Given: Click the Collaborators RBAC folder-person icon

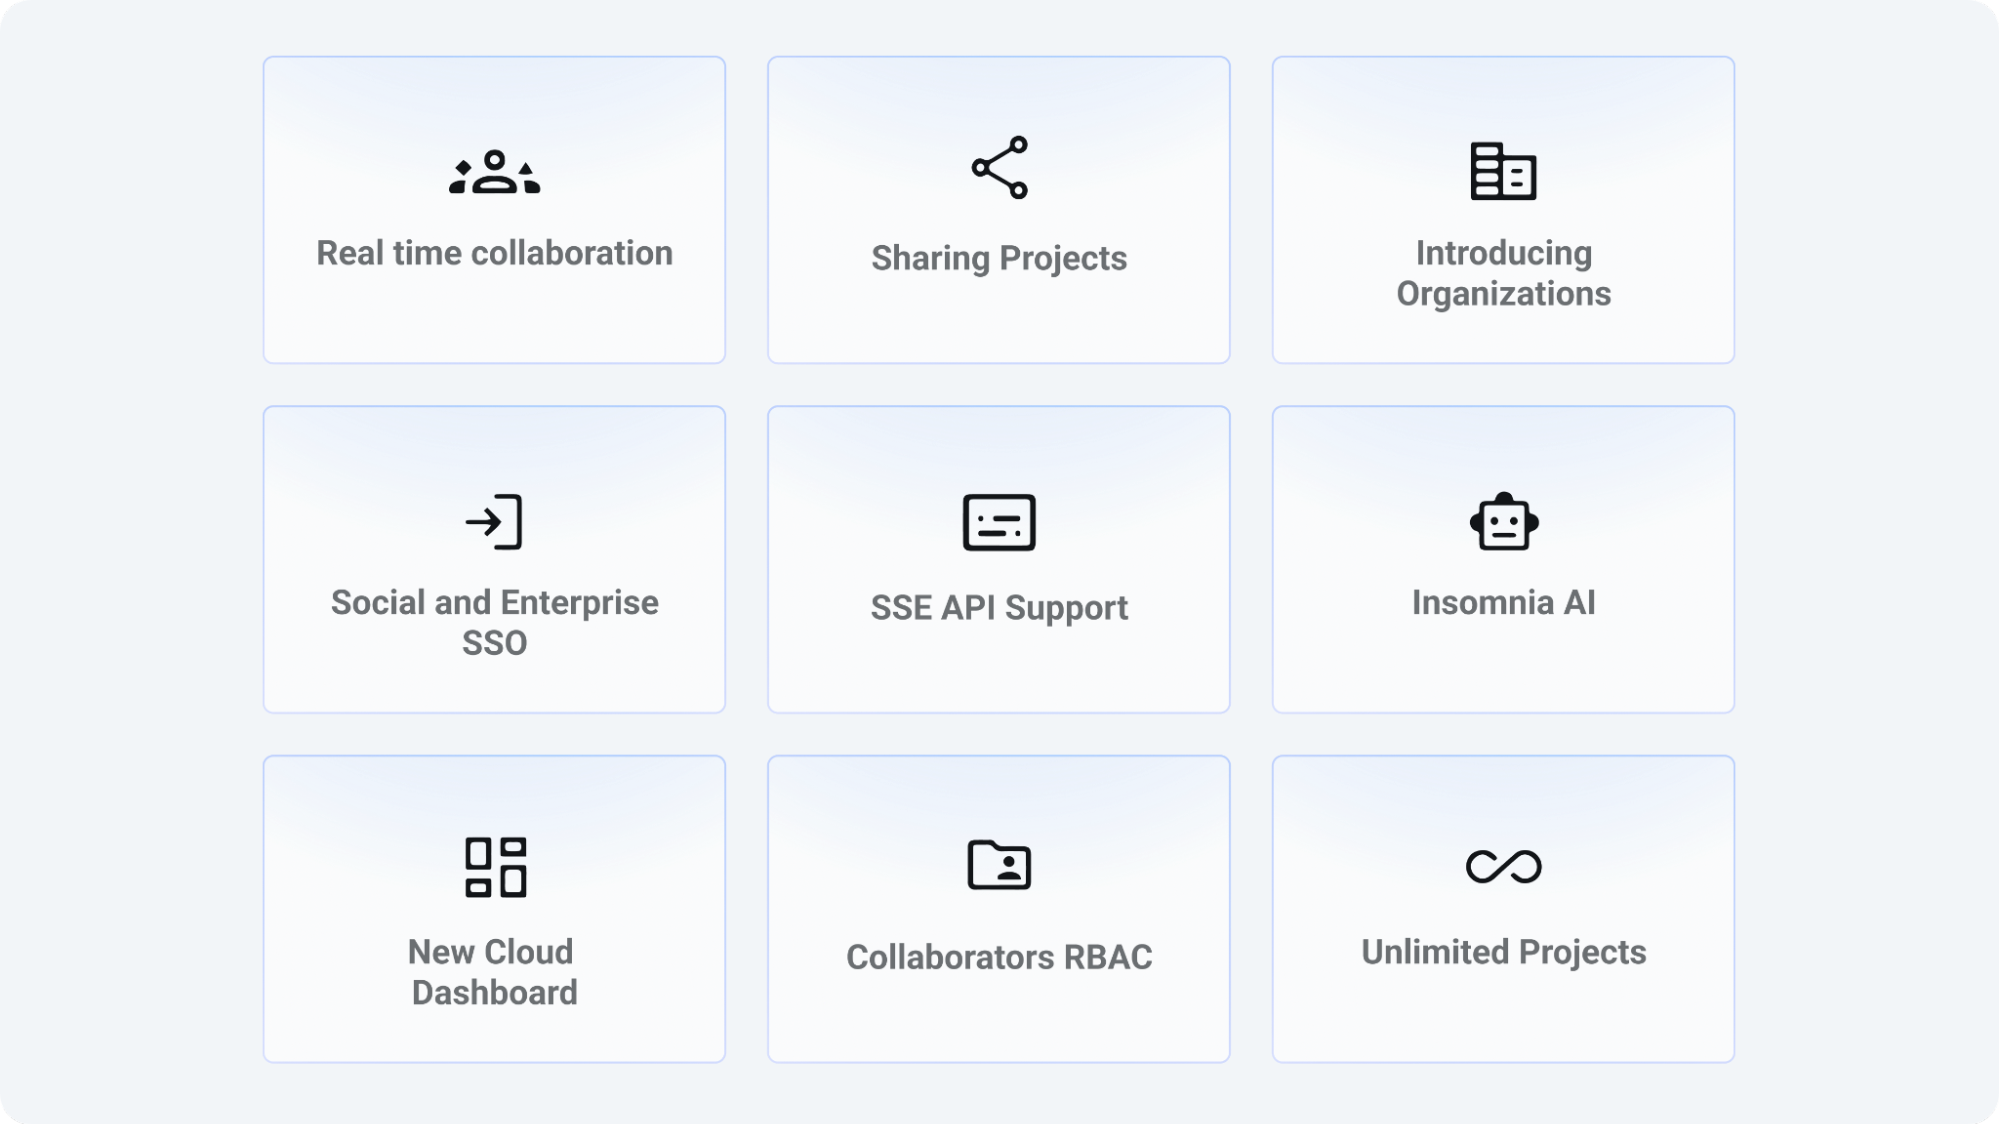Looking at the screenshot, I should (999, 865).
